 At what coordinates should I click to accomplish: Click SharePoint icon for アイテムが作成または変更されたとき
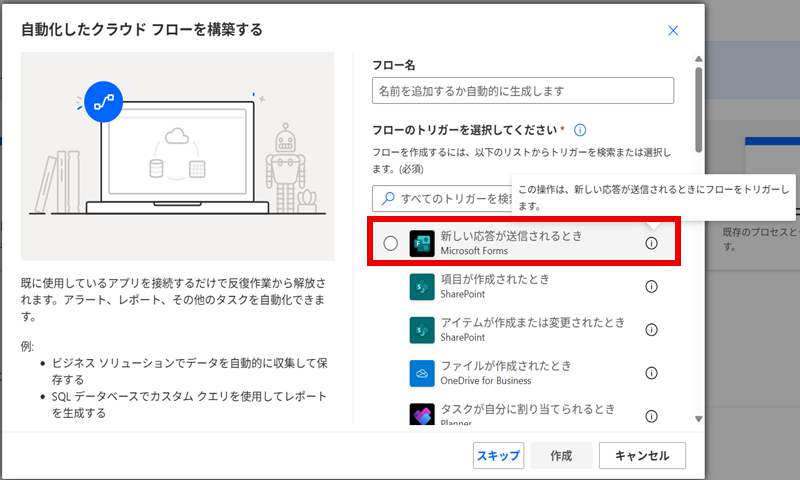click(x=420, y=330)
